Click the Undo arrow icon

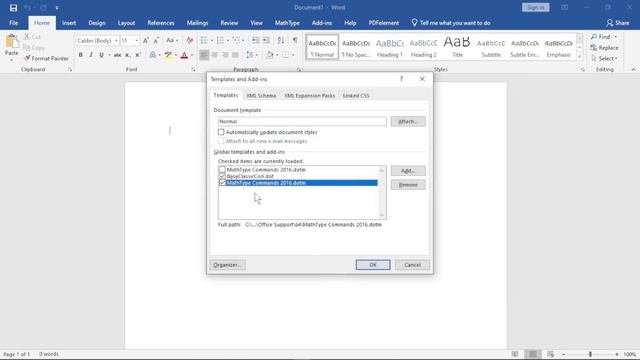pyautogui.click(x=27, y=8)
